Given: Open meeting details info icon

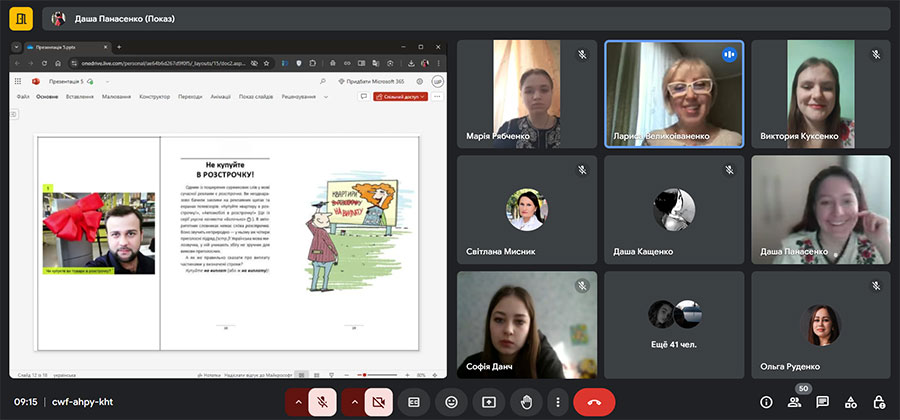Looking at the screenshot, I should tap(766, 402).
